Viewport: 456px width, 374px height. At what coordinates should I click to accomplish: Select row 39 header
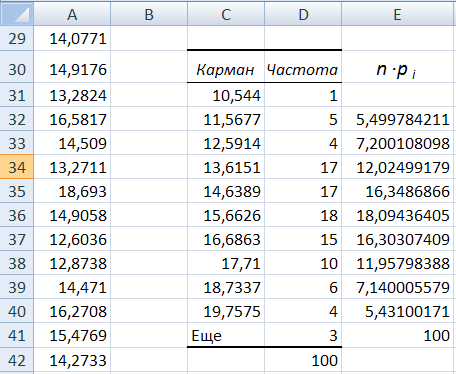coord(17,287)
